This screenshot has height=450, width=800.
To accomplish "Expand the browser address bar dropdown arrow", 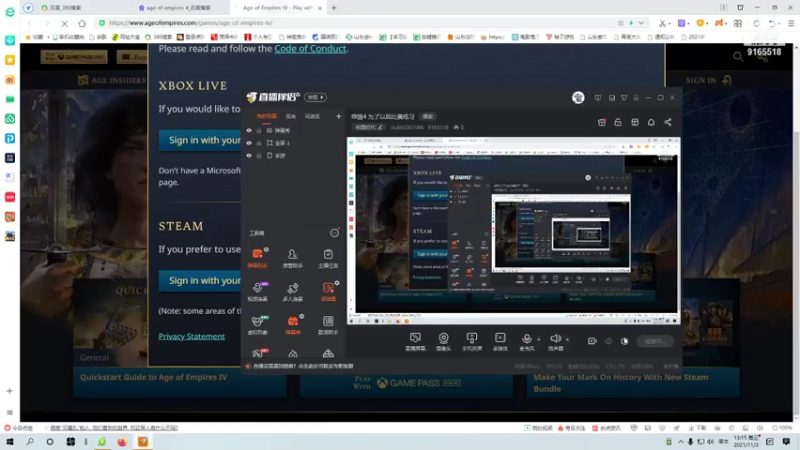I will (x=641, y=23).
